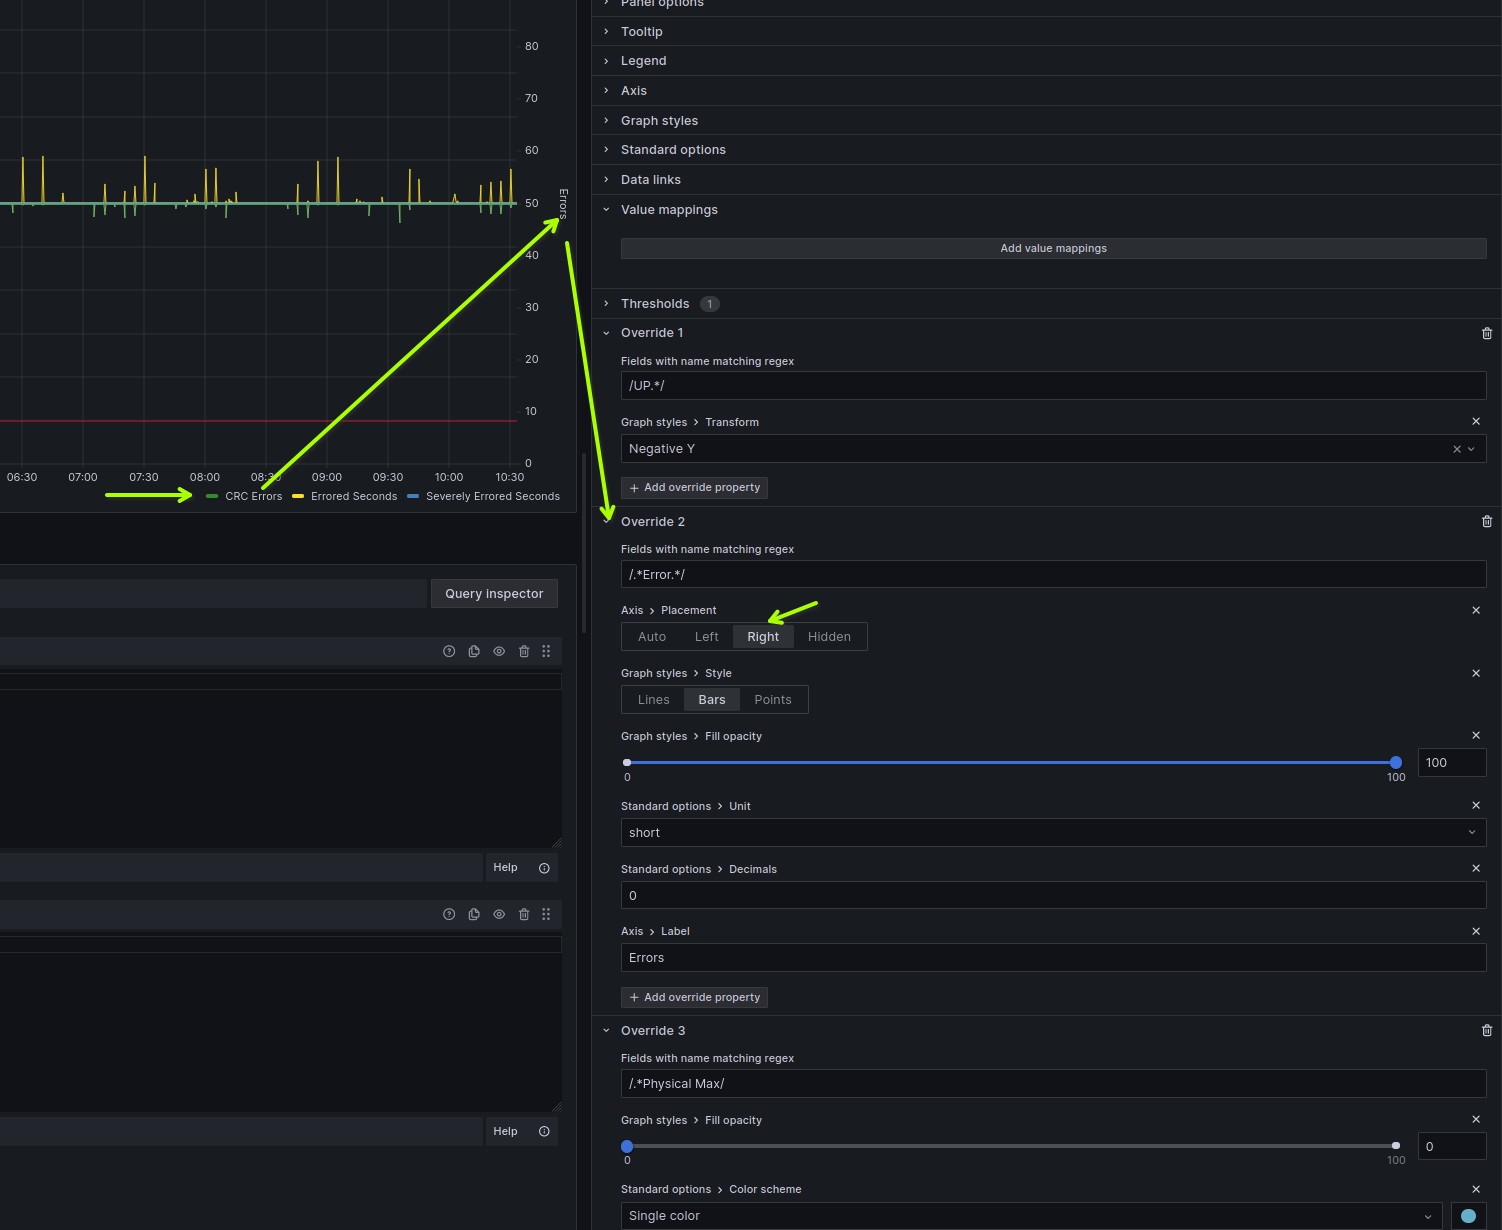Open the Query inspector
Image resolution: width=1502 pixels, height=1230 pixels.
point(494,594)
